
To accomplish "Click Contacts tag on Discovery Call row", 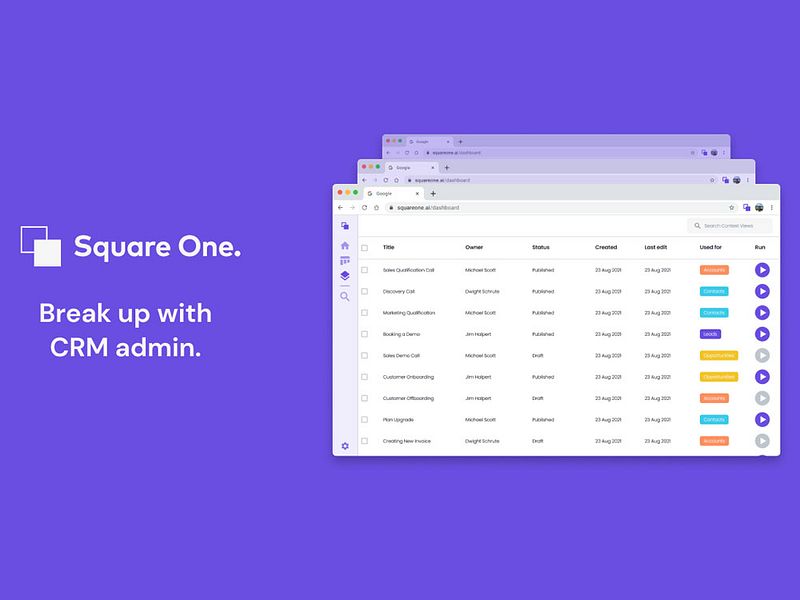I will tap(714, 291).
